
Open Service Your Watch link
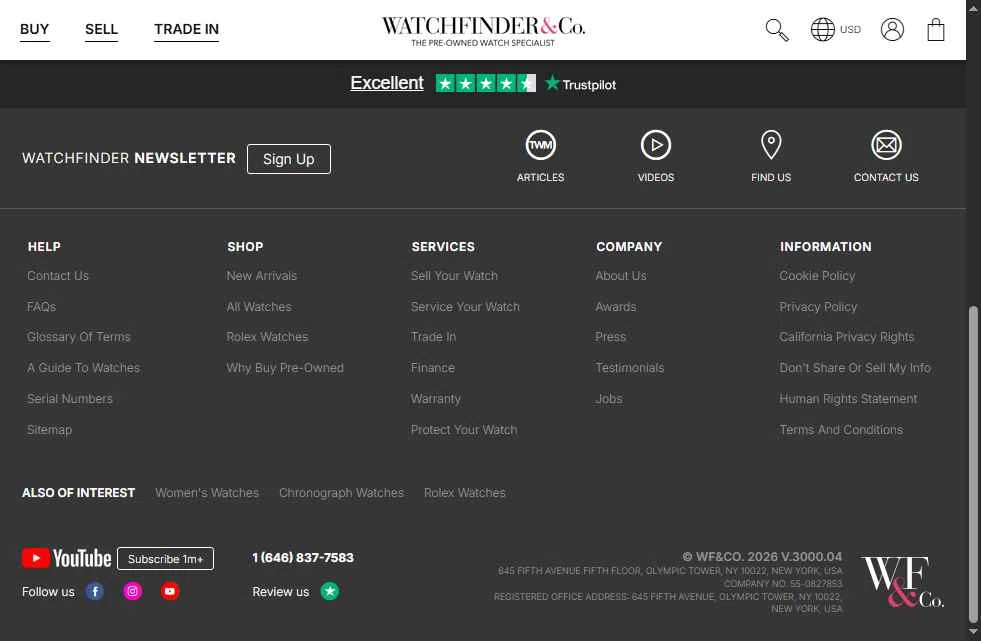pyautogui.click(x=465, y=306)
